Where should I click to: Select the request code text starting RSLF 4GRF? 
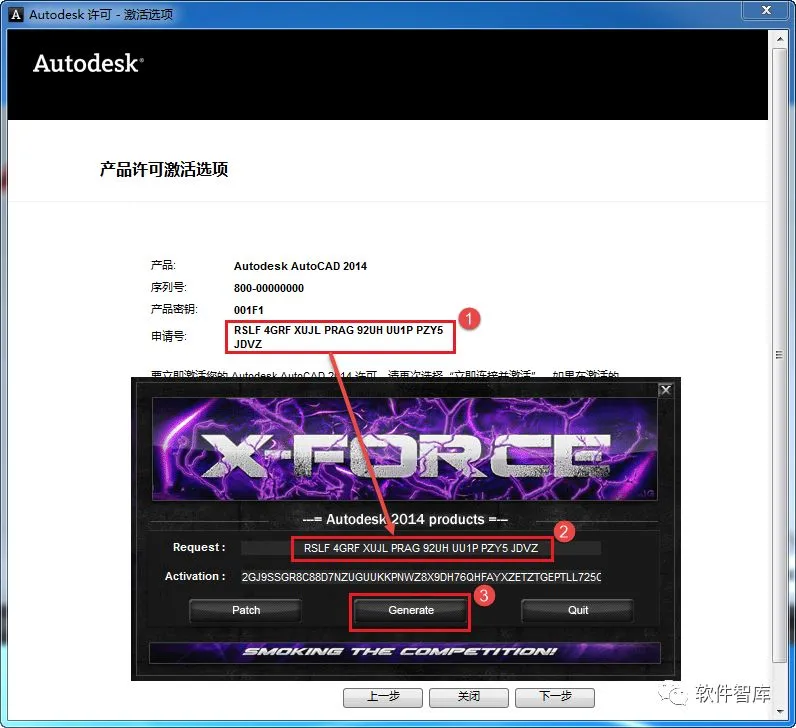(x=339, y=337)
